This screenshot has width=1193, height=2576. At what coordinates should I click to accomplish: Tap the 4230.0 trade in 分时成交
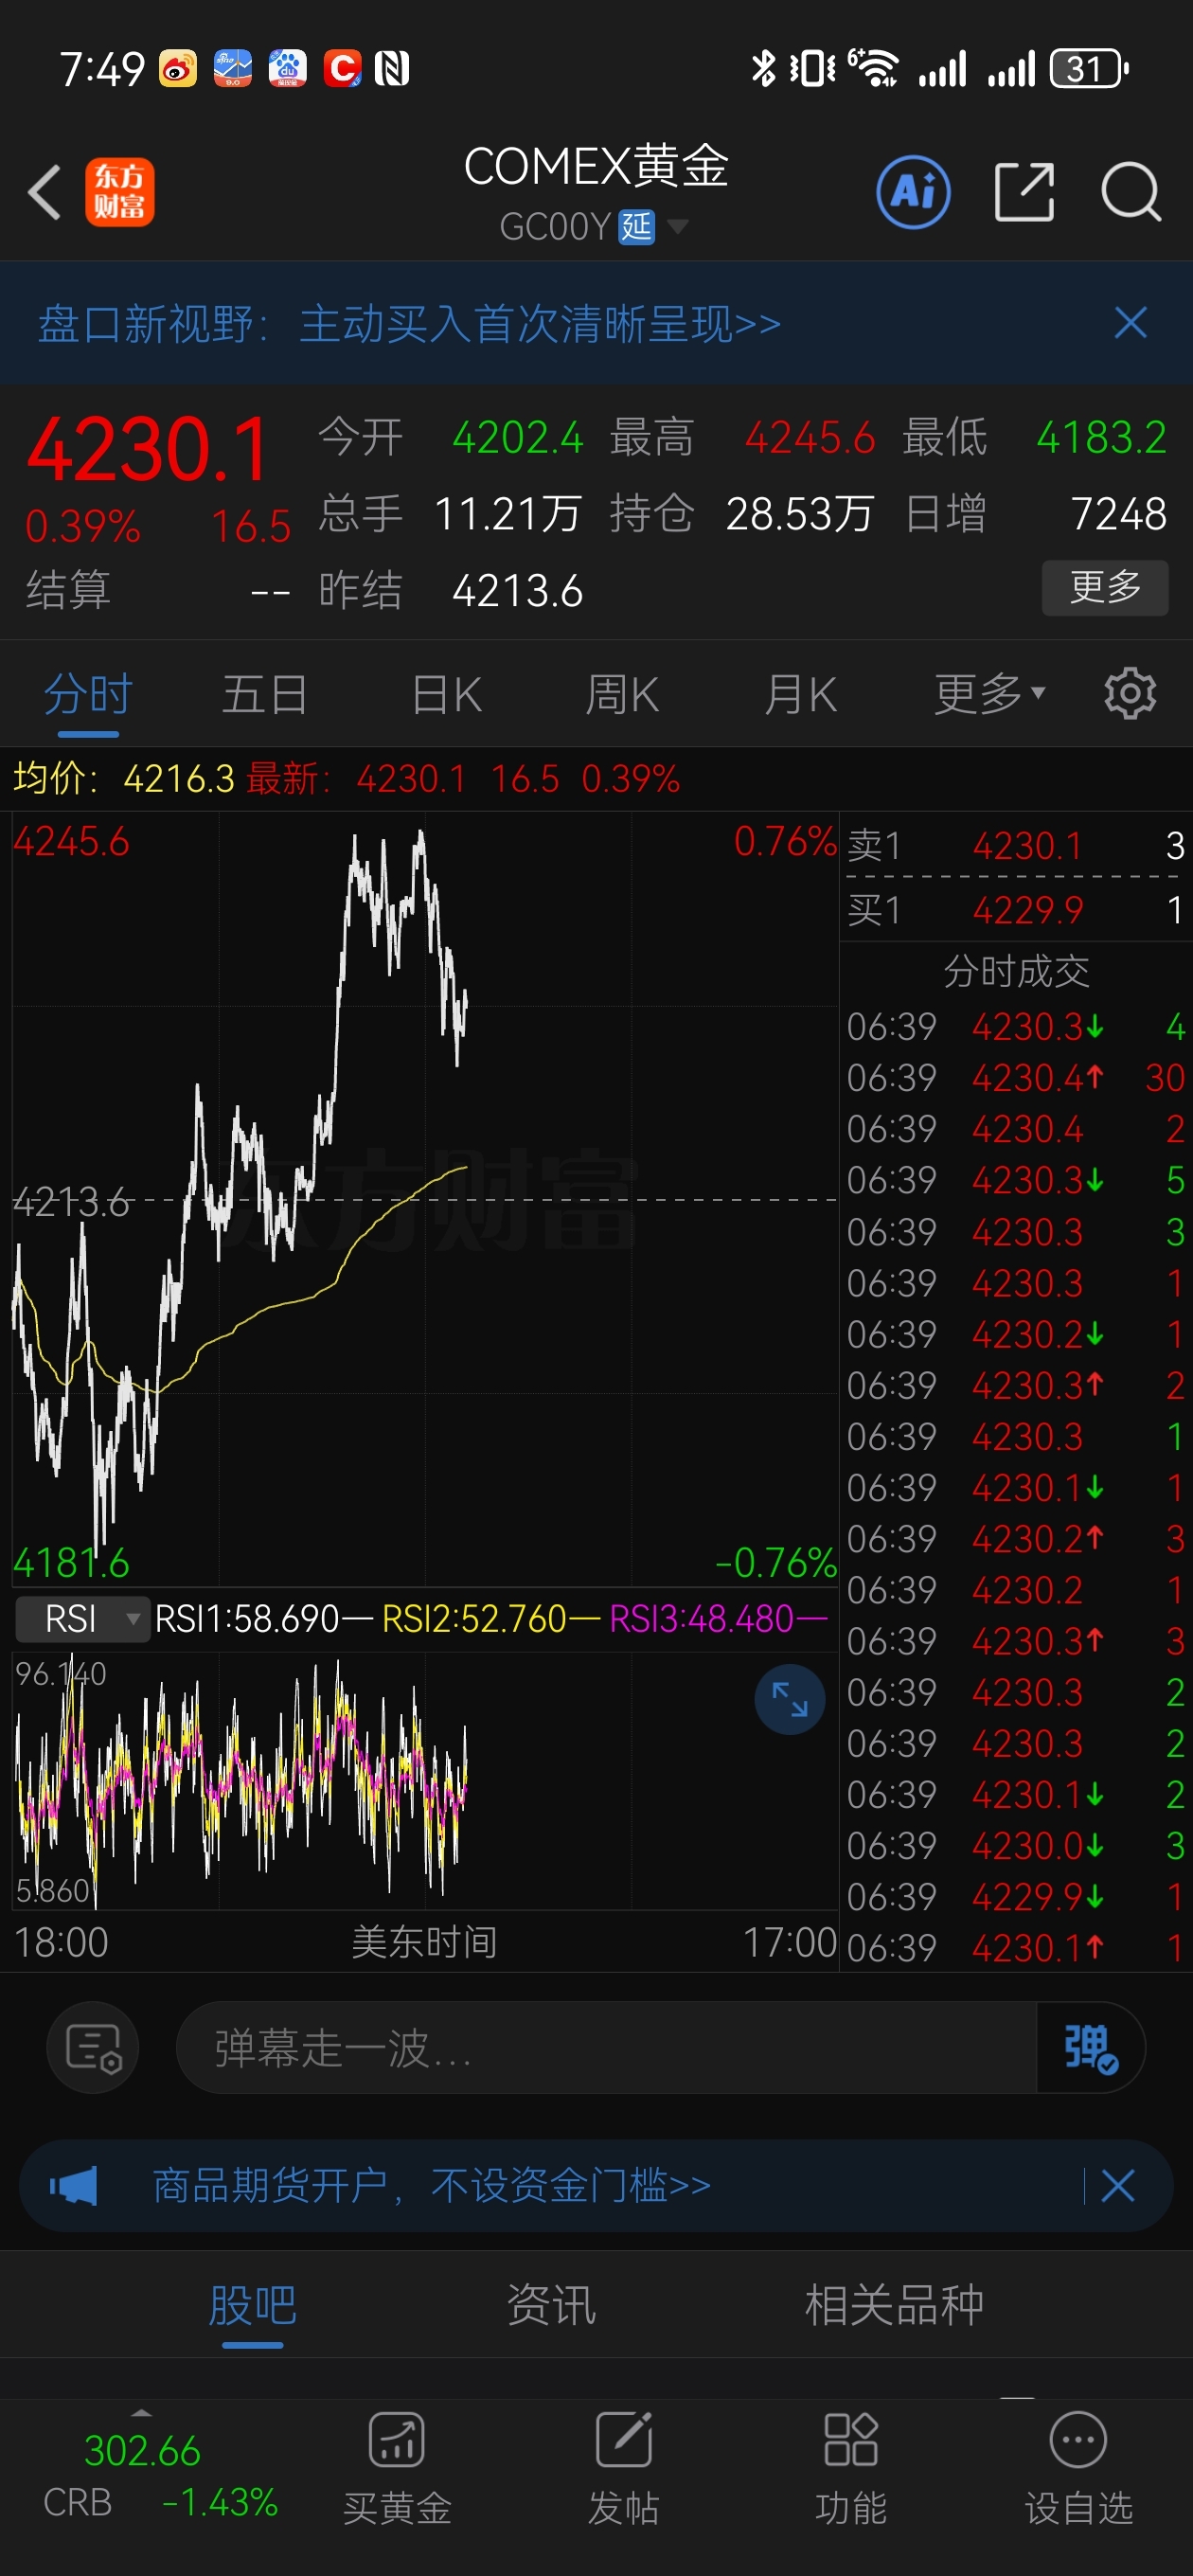pyautogui.click(x=1016, y=1845)
